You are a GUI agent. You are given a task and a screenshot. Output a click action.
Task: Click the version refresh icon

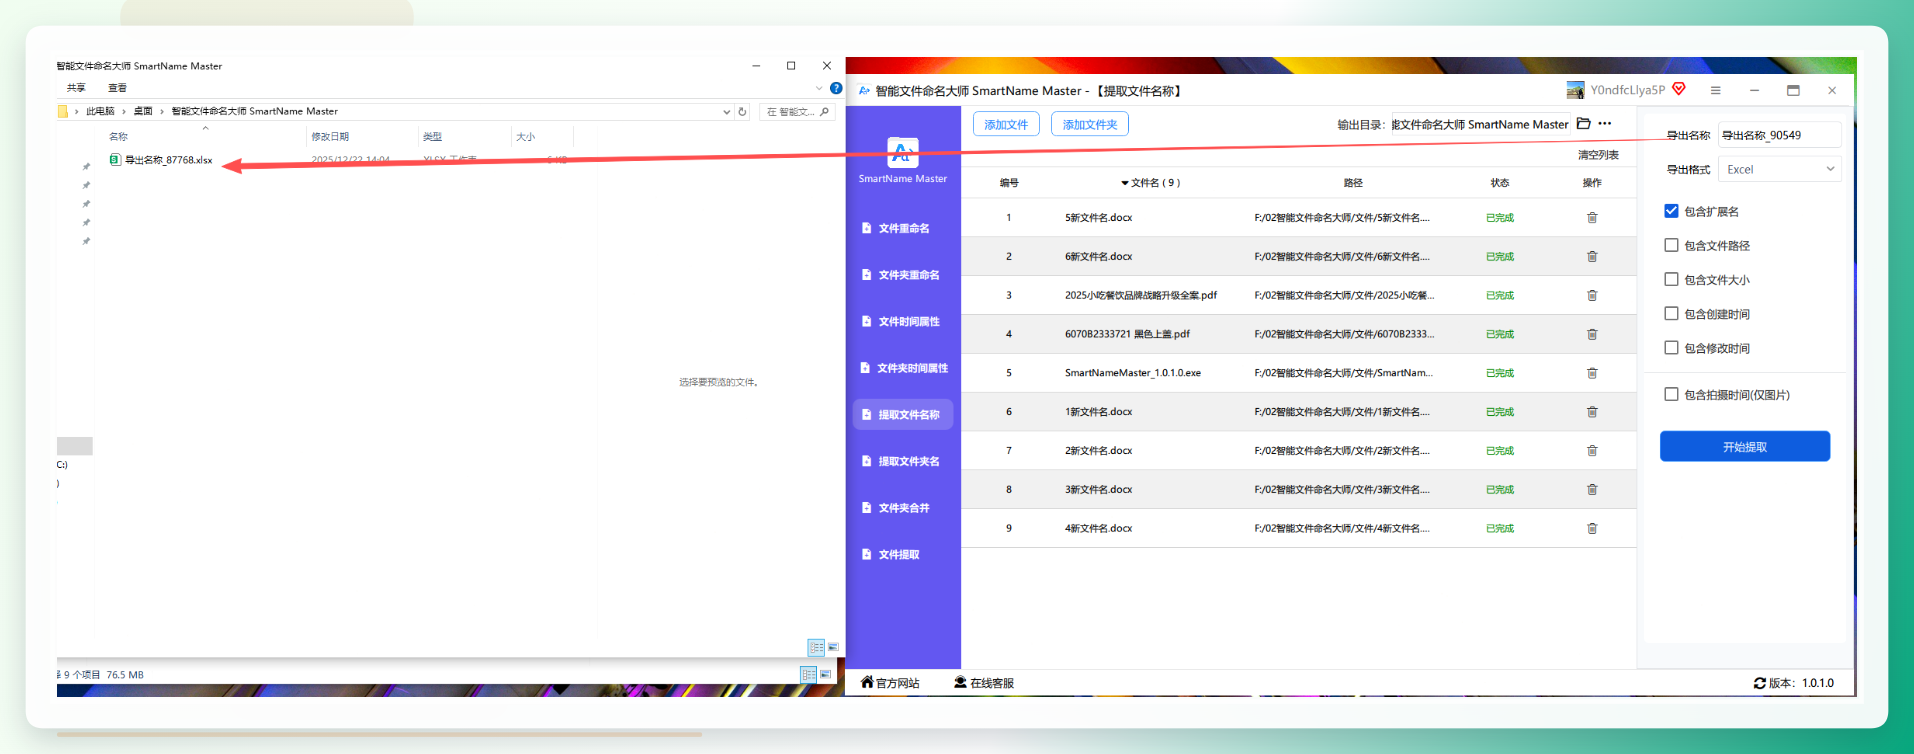(x=1759, y=683)
